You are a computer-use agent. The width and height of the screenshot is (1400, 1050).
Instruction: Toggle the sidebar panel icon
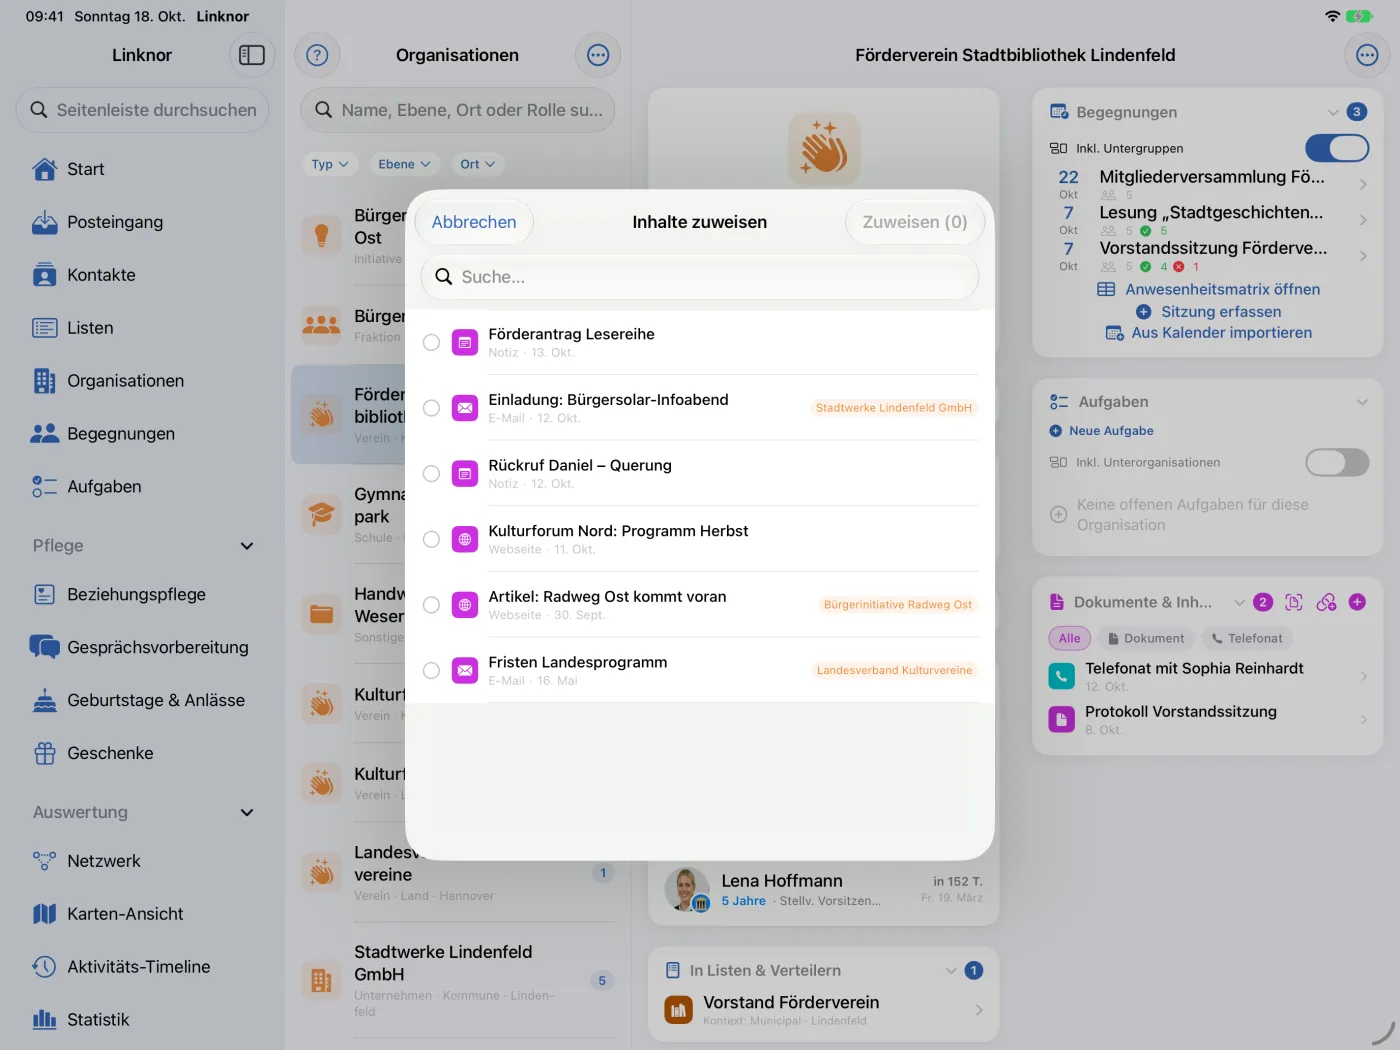click(252, 55)
